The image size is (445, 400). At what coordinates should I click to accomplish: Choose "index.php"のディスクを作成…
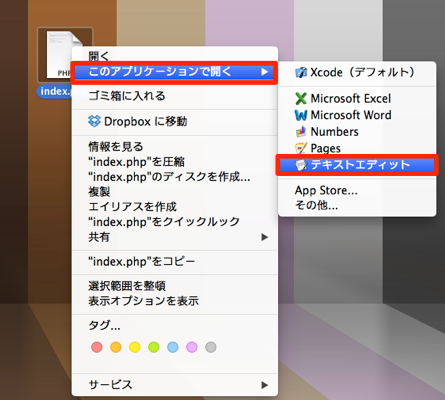pos(175,177)
